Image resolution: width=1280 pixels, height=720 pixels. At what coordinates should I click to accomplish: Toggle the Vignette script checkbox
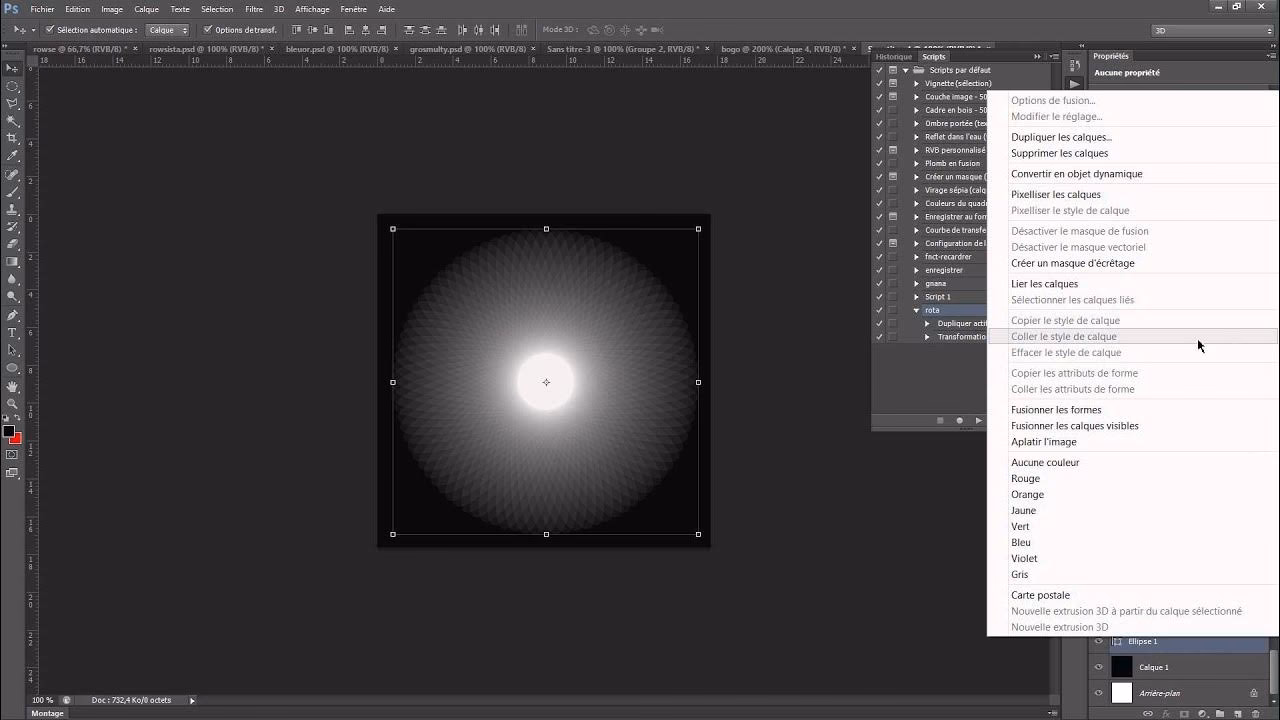click(878, 83)
